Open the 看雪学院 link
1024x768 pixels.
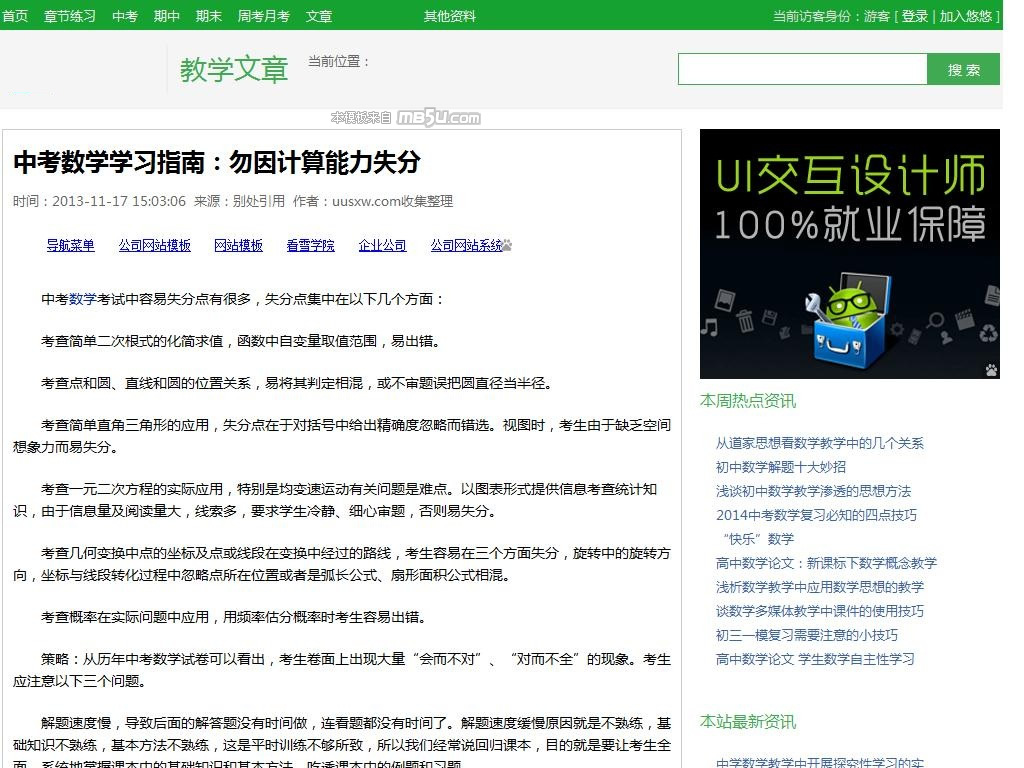(x=310, y=245)
